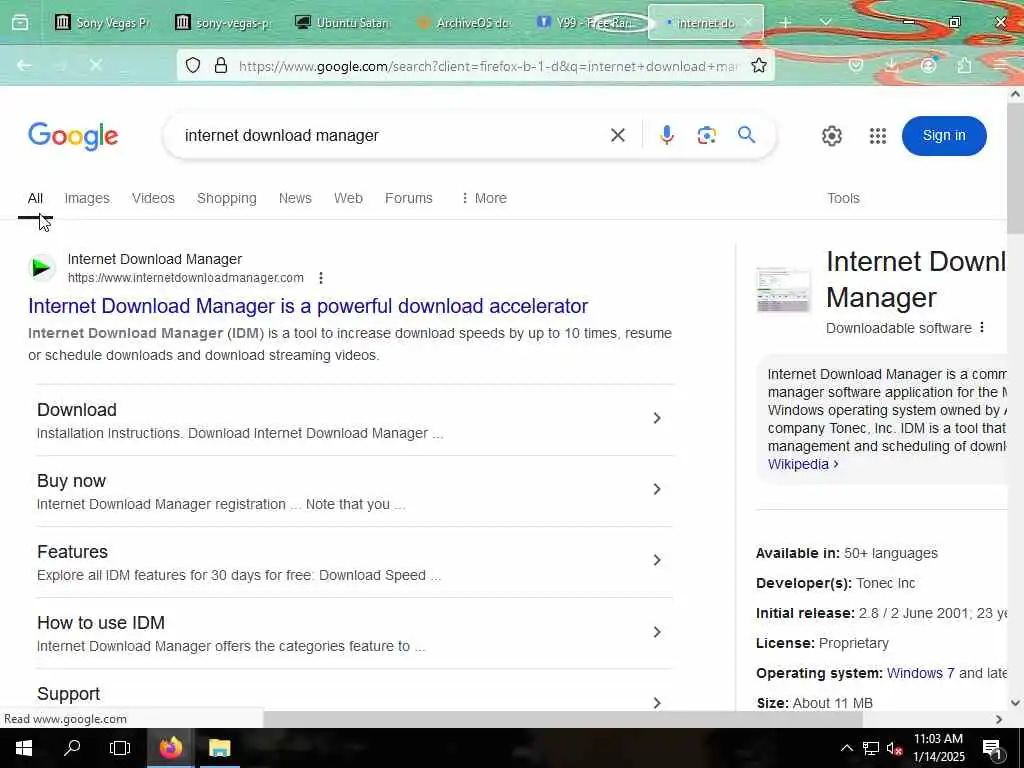Click Firefox icon in taskbar
Screen dimensions: 1024x768
click(x=170, y=748)
